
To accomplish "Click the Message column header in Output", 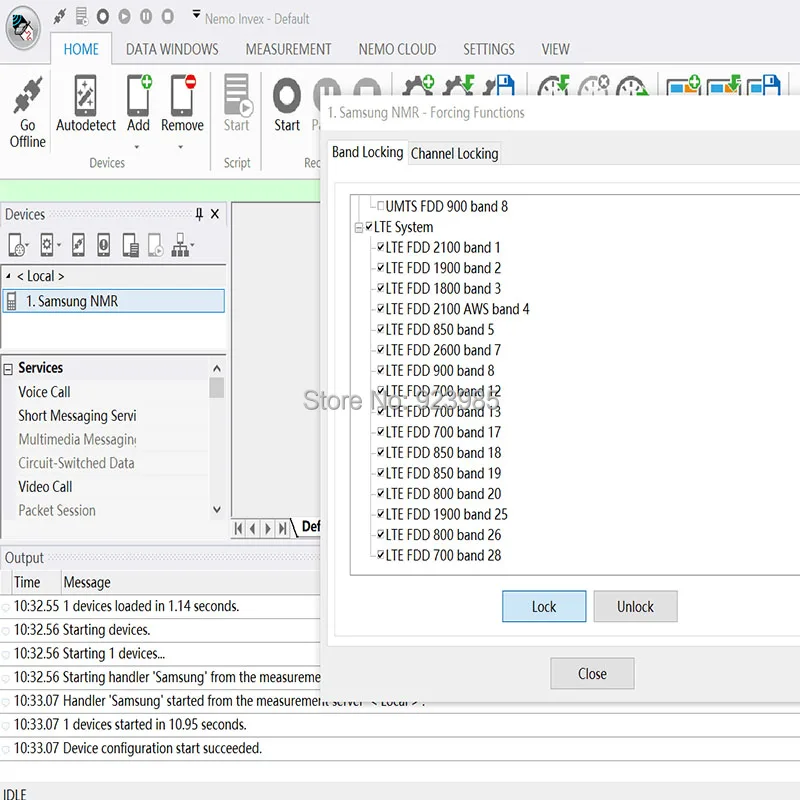I will coord(87,582).
